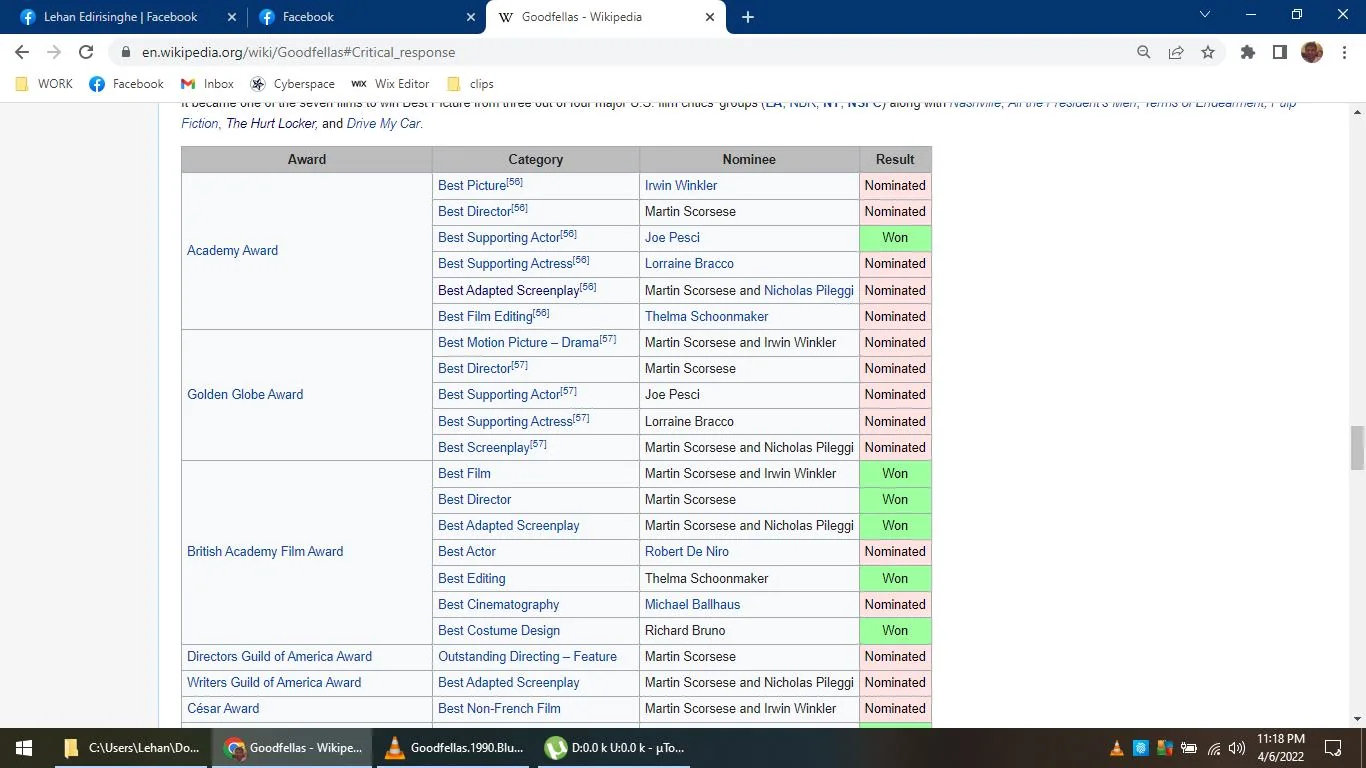Open the Best Costume Design link
1366x768 pixels.
[499, 631]
